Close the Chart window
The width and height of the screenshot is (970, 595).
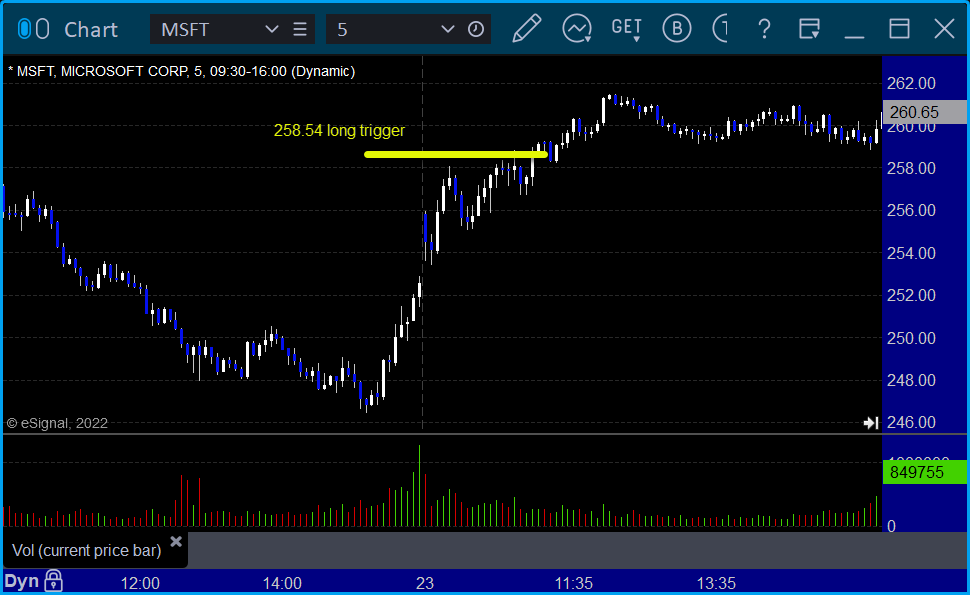tap(945, 29)
